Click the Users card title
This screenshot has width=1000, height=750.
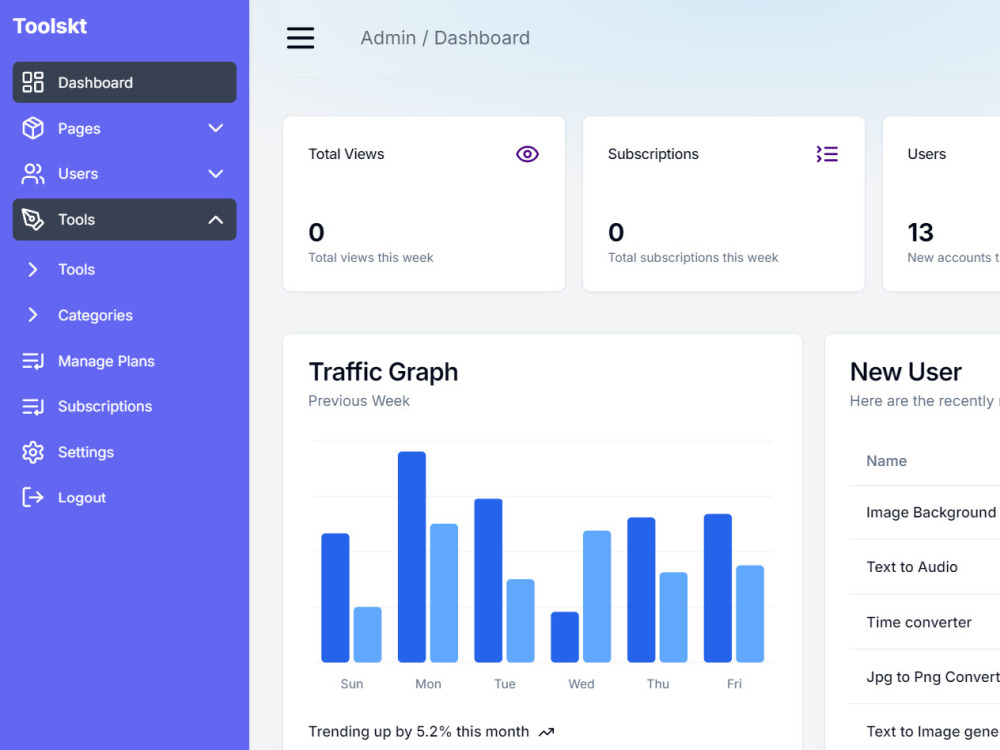(927, 154)
